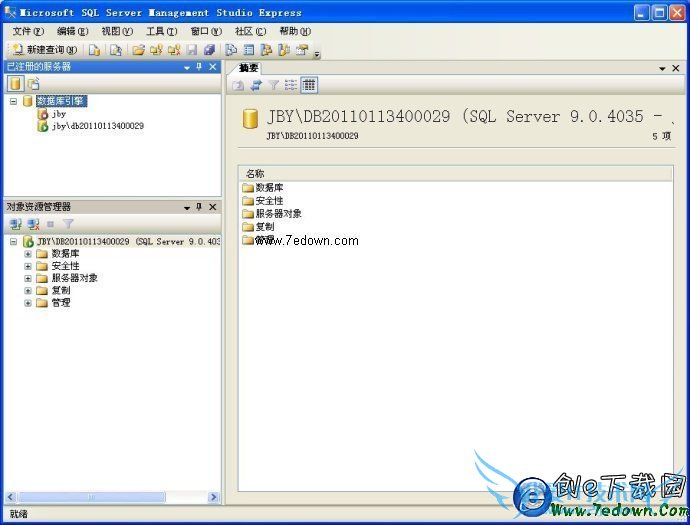The image size is (690, 525).
Task: Select the 摘要 tab
Action: 248,68
